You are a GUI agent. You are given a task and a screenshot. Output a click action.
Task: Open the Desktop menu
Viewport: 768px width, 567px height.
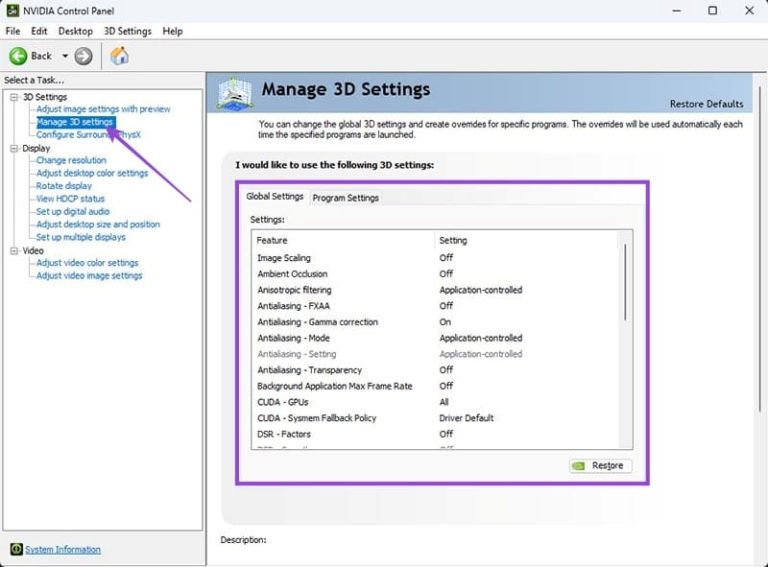coord(75,31)
